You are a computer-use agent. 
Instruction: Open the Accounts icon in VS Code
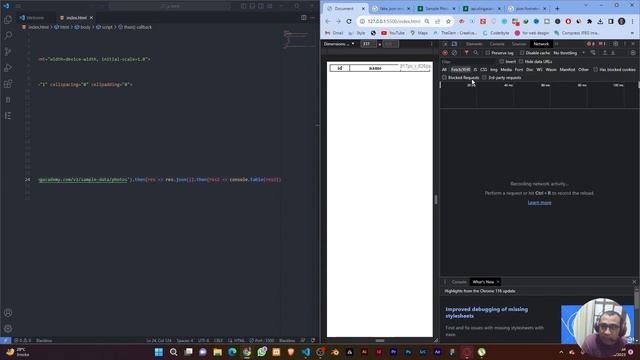(x=8, y=313)
